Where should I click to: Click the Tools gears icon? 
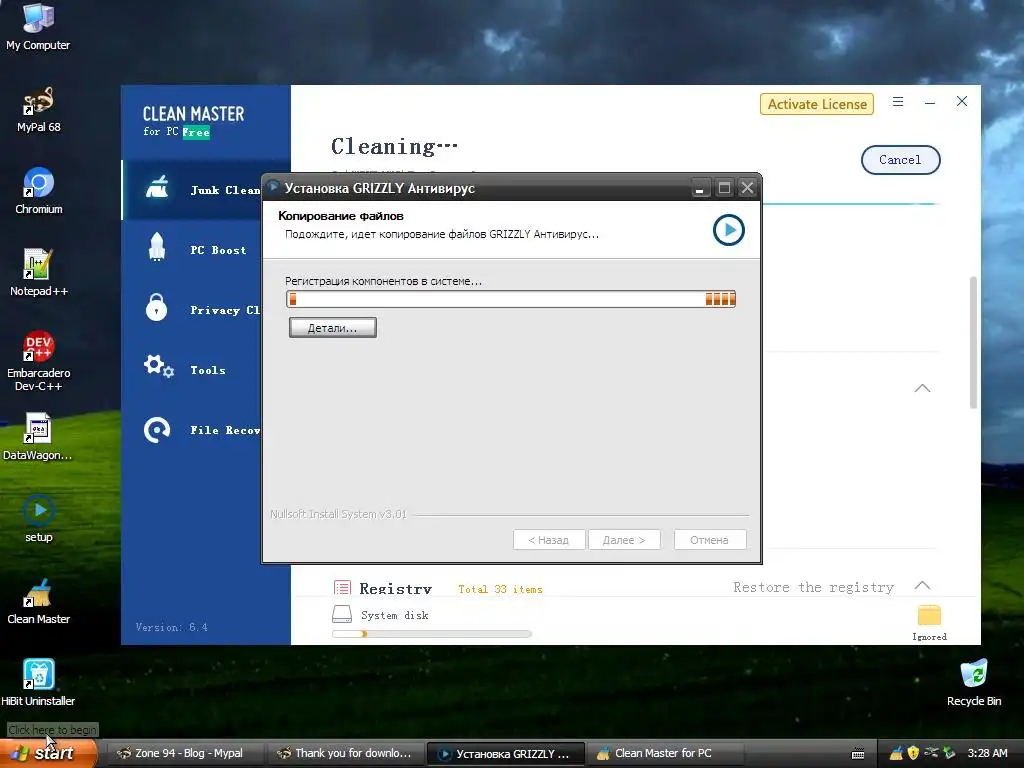point(159,366)
